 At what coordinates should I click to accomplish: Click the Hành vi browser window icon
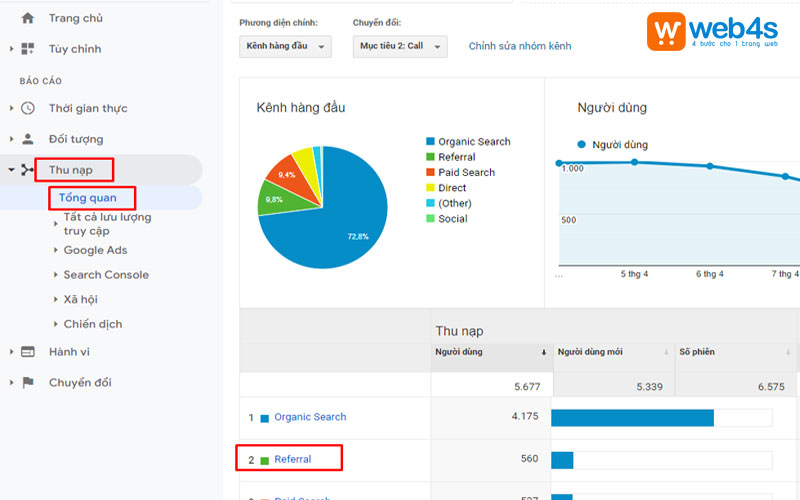28,352
